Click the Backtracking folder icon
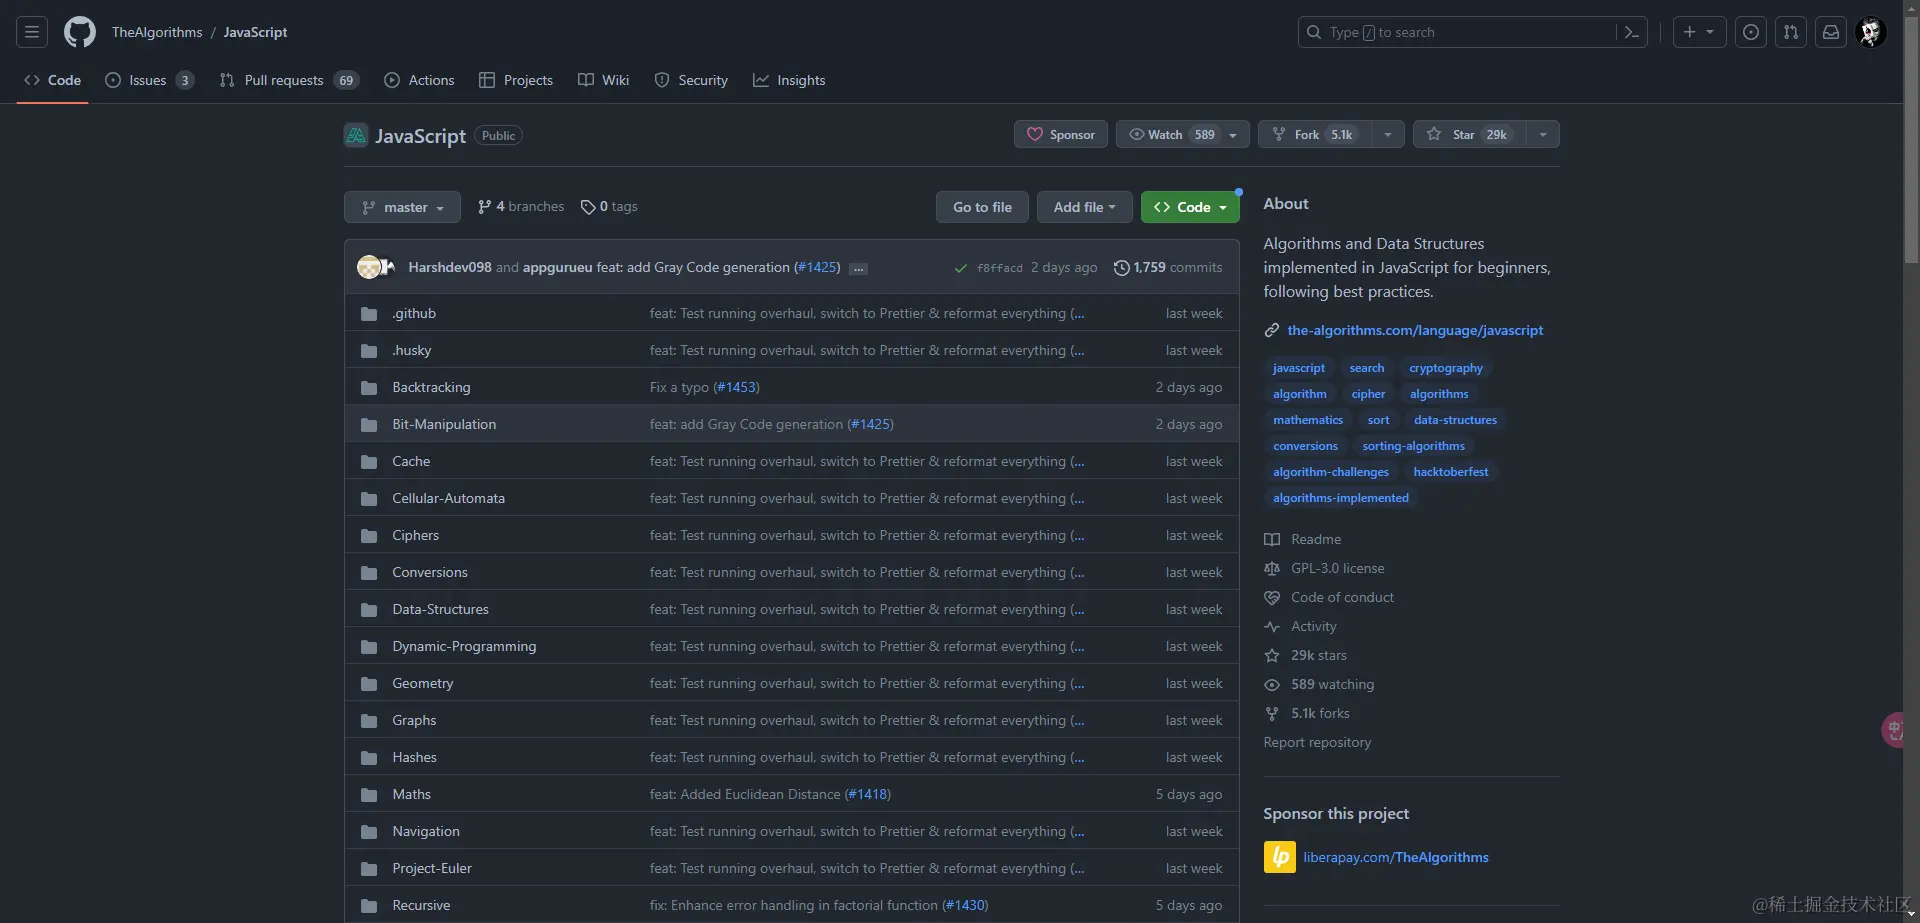Viewport: 1920px width, 923px height. click(369, 388)
